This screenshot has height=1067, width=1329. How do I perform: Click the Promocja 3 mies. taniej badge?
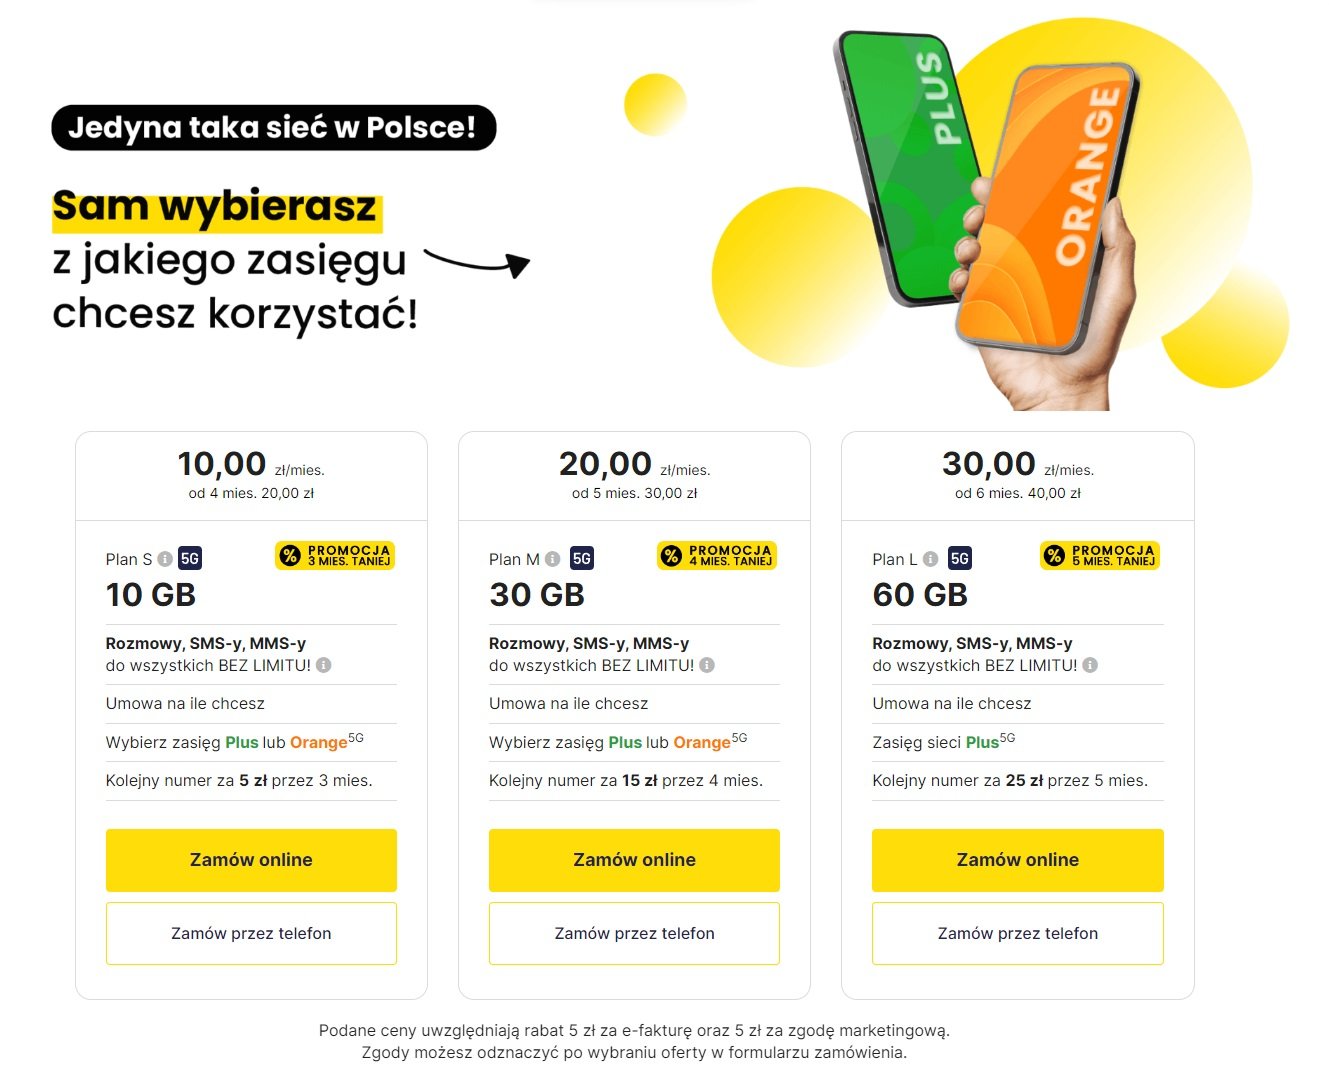point(335,556)
